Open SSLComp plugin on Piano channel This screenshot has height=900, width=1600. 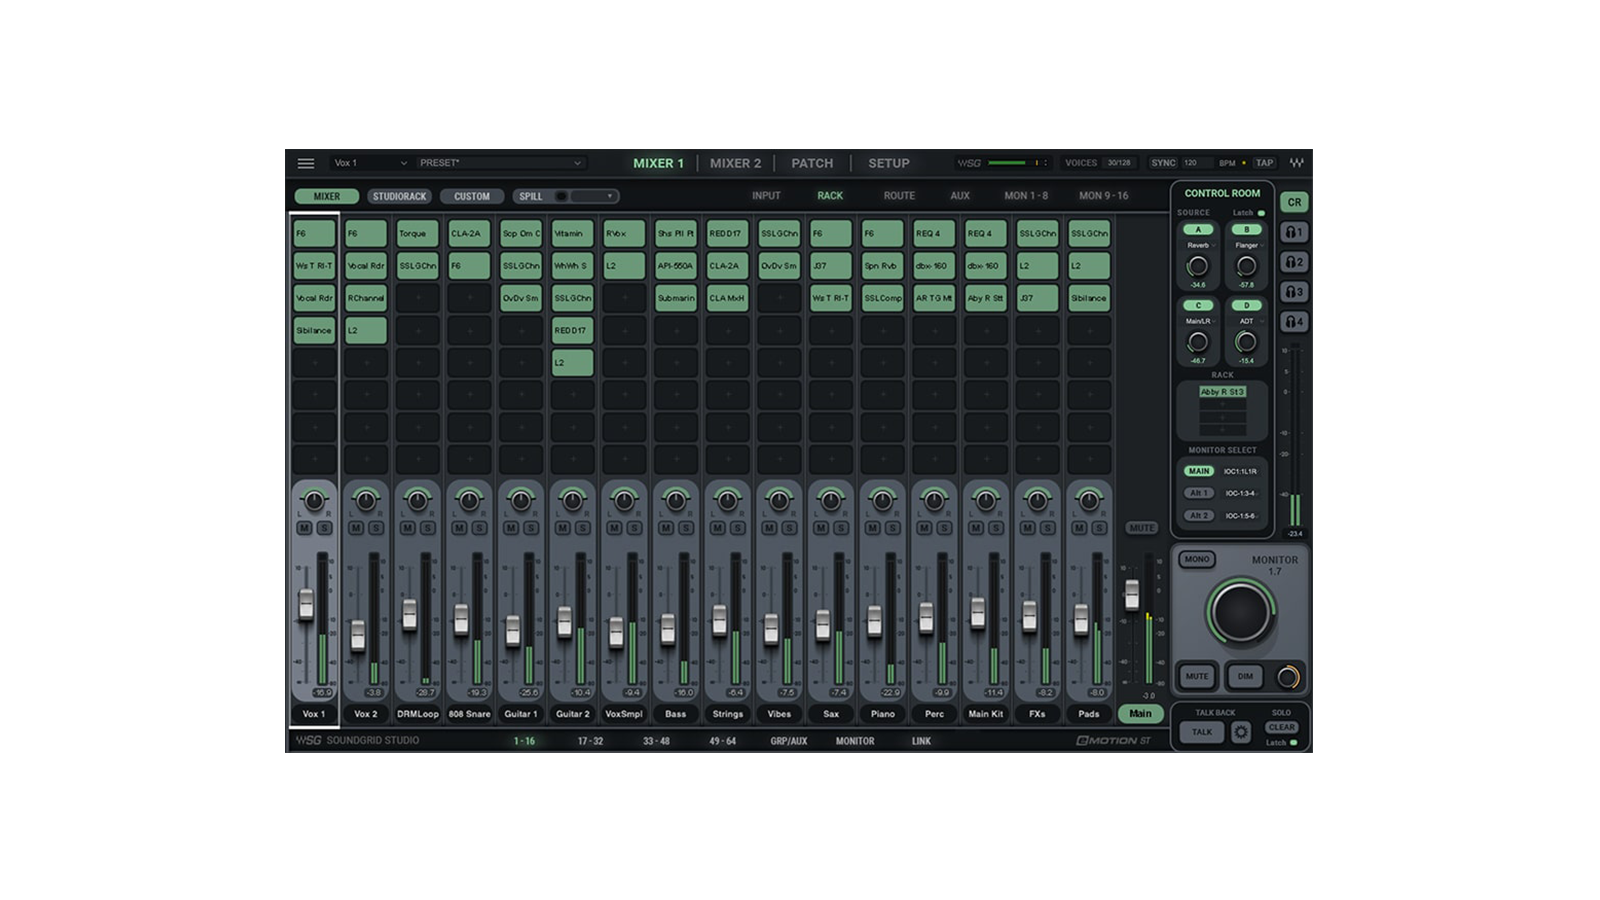click(882, 298)
